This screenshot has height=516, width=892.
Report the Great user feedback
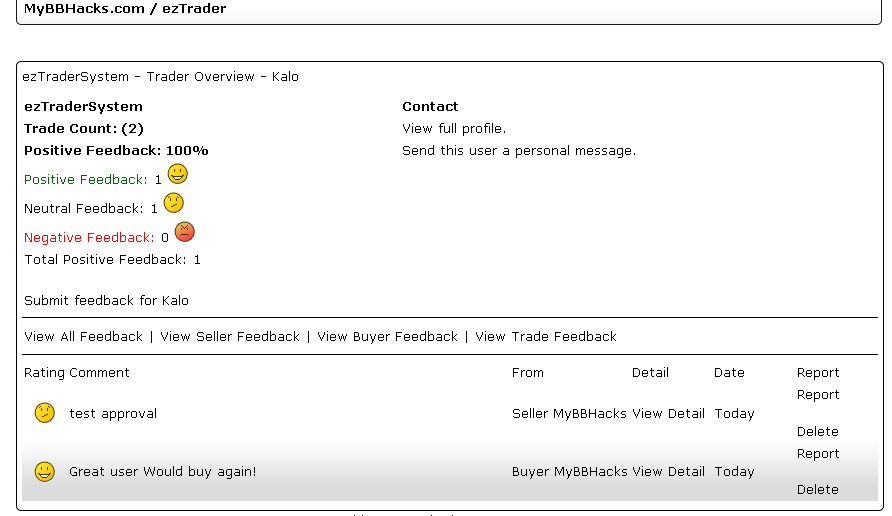point(818,454)
